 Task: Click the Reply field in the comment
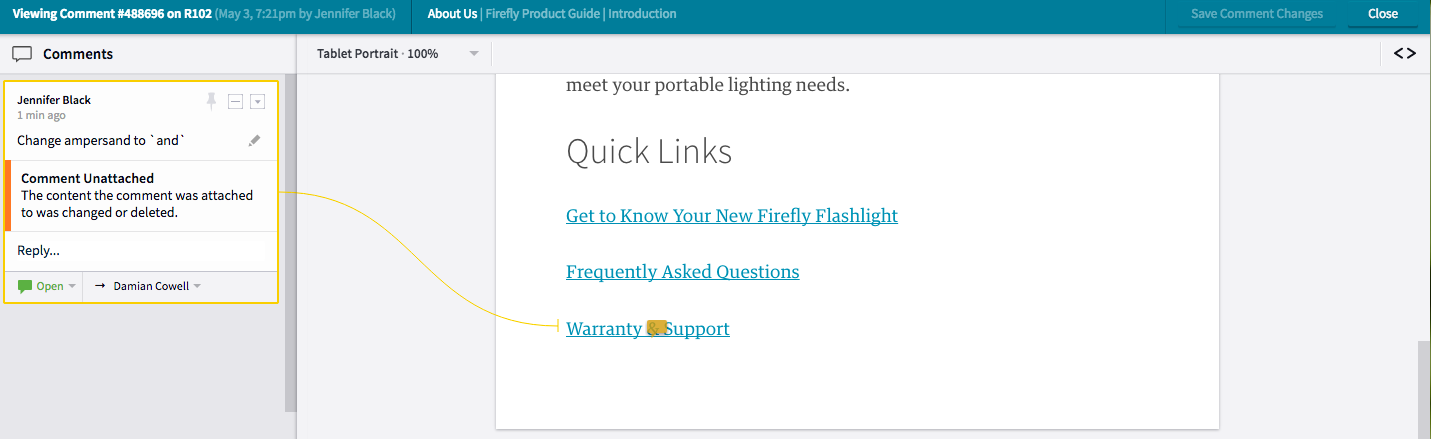(x=140, y=251)
